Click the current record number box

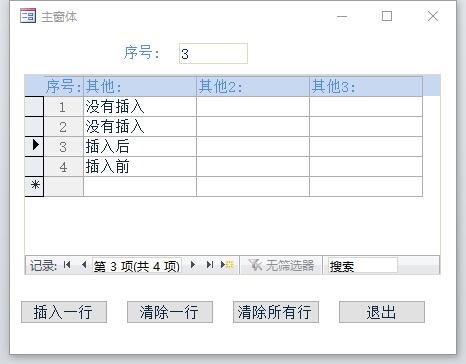pyautogui.click(x=137, y=266)
